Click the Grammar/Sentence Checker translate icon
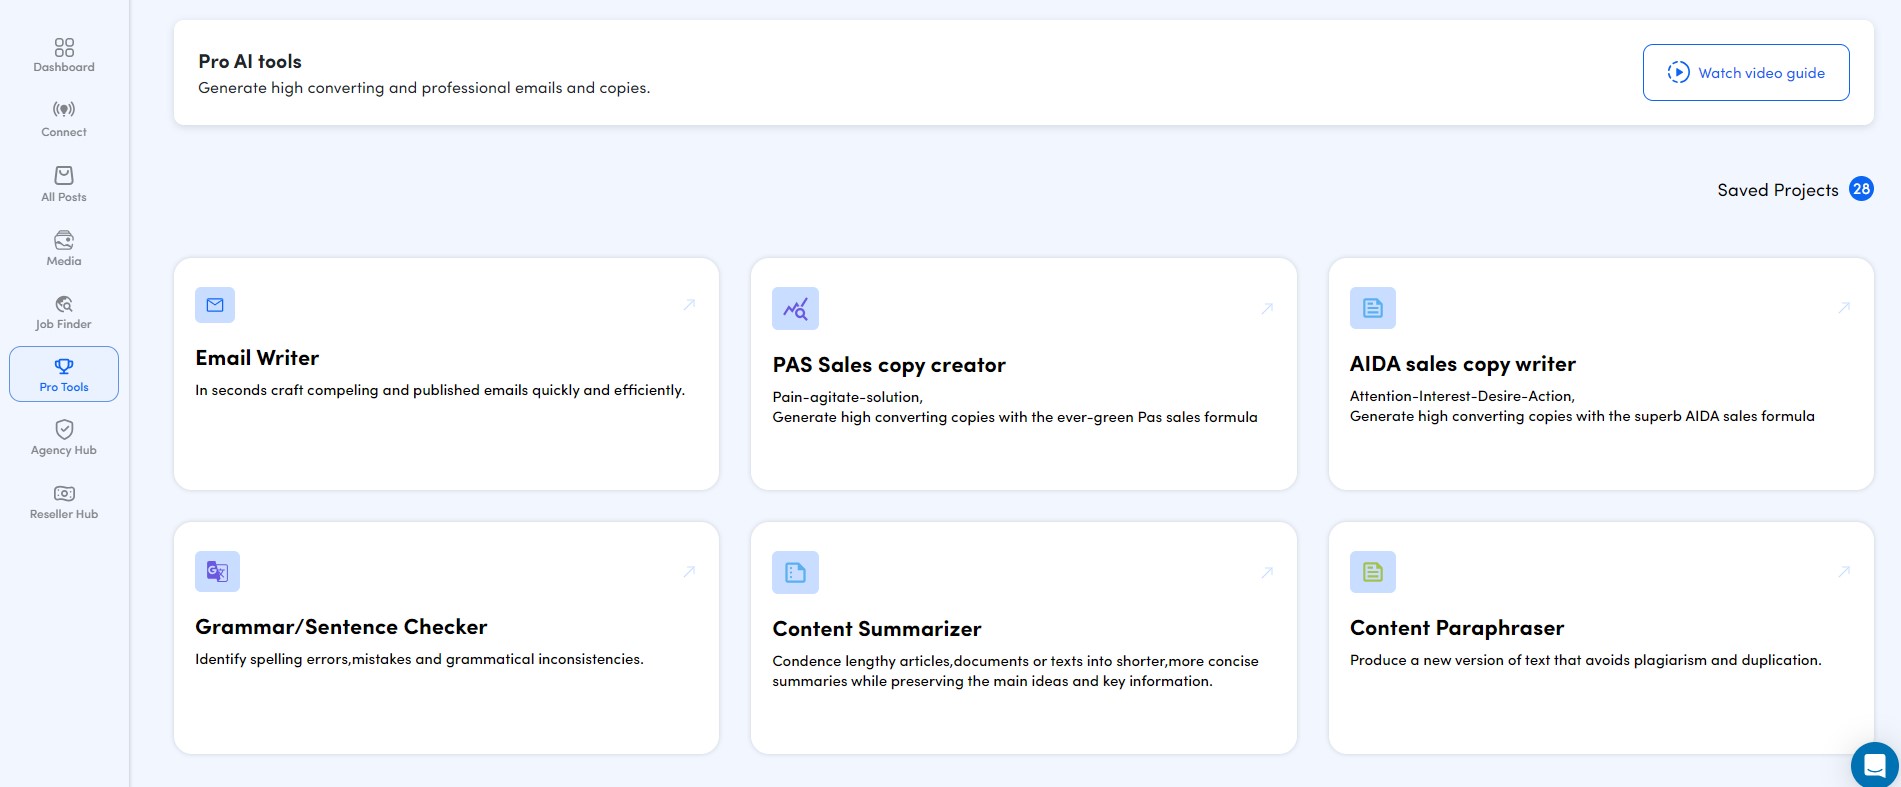This screenshot has width=1901, height=787. coord(217,571)
